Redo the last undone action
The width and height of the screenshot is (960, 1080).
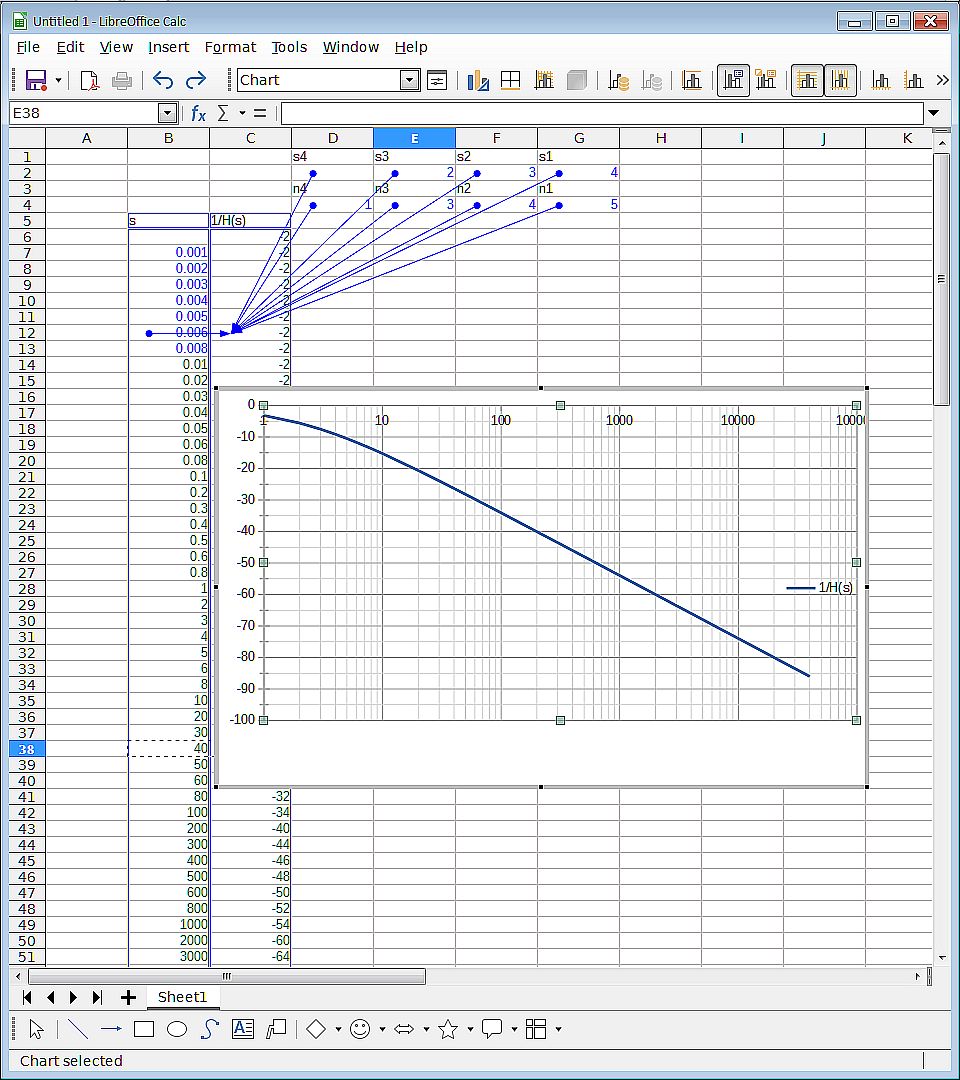pos(196,81)
